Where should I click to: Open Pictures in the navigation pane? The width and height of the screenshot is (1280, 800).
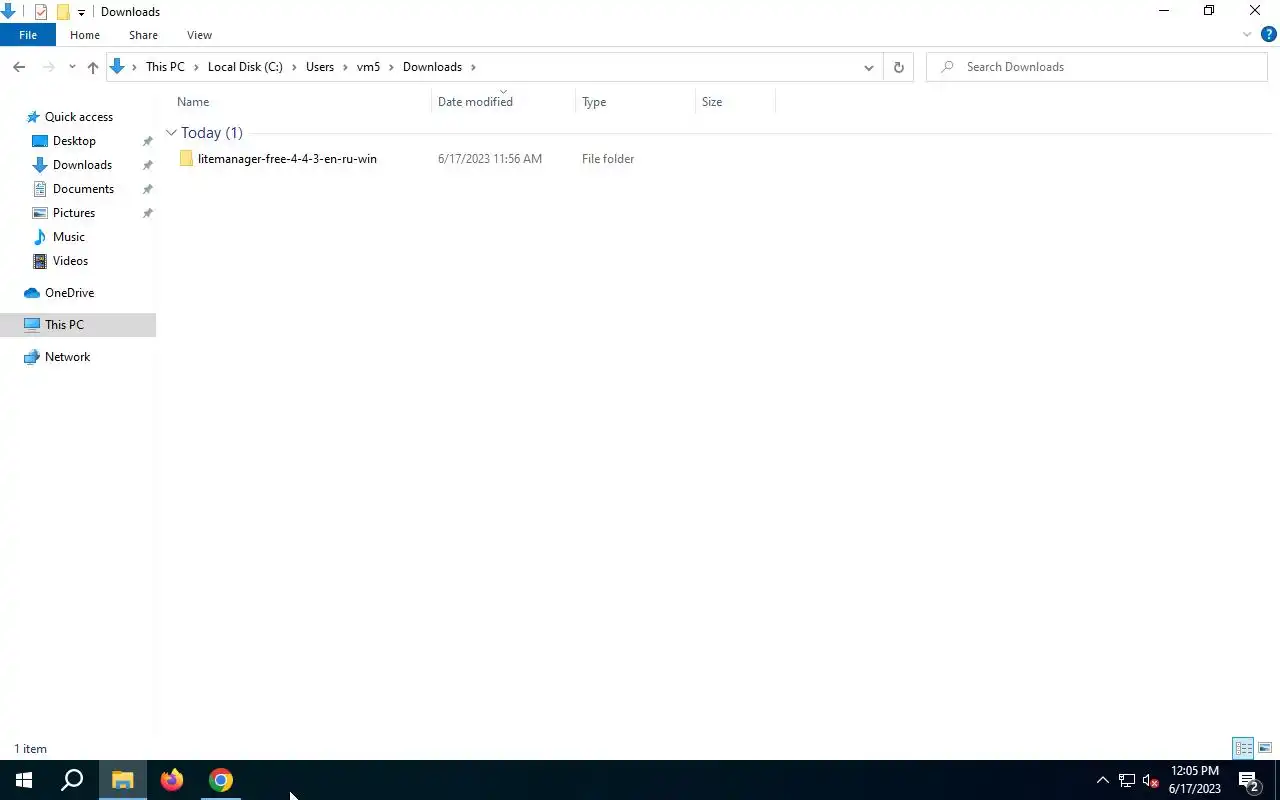74,213
